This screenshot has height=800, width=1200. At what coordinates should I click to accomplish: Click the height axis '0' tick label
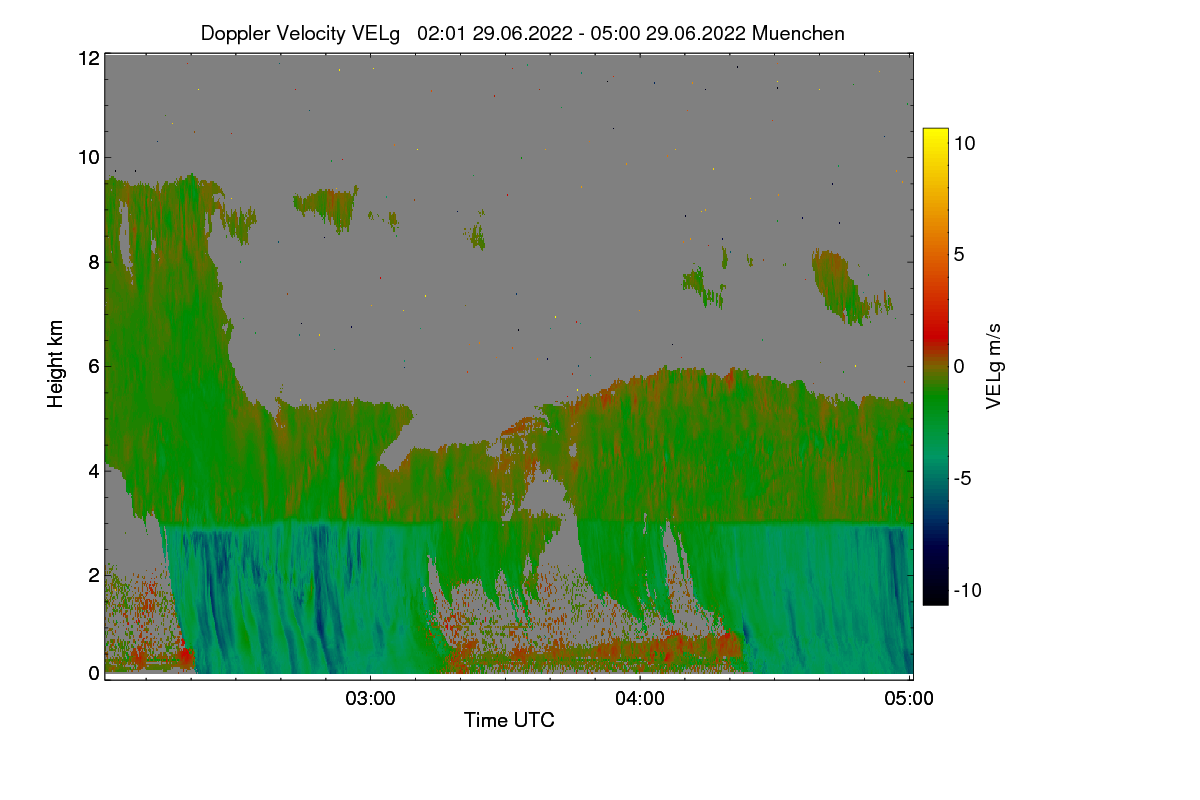click(x=93, y=673)
